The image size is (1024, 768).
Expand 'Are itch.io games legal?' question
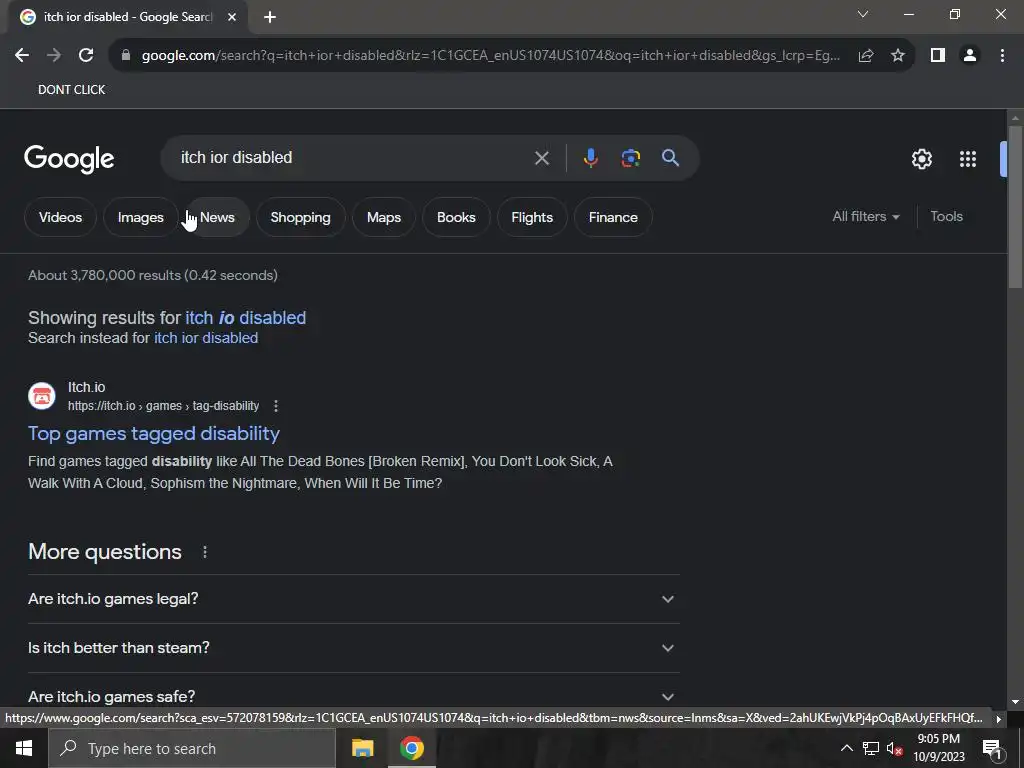click(x=353, y=599)
